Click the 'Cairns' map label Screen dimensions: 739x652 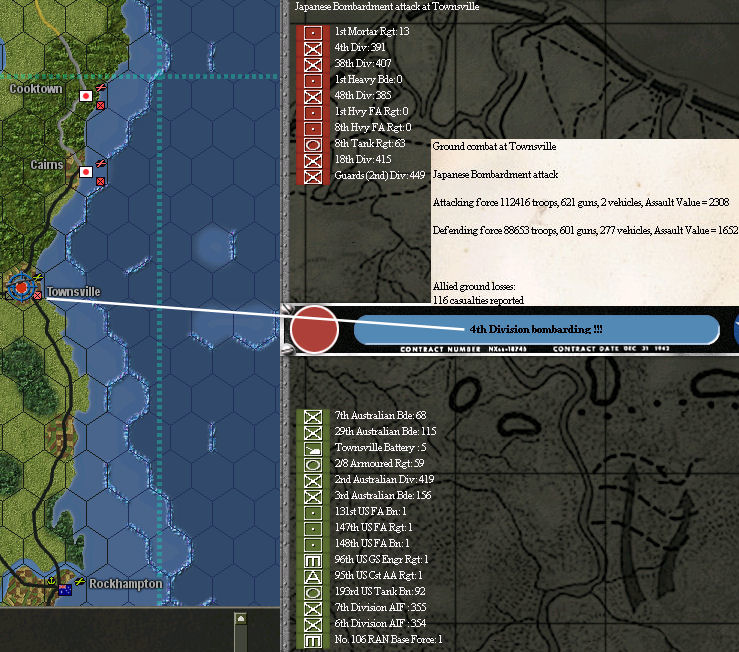[x=47, y=165]
